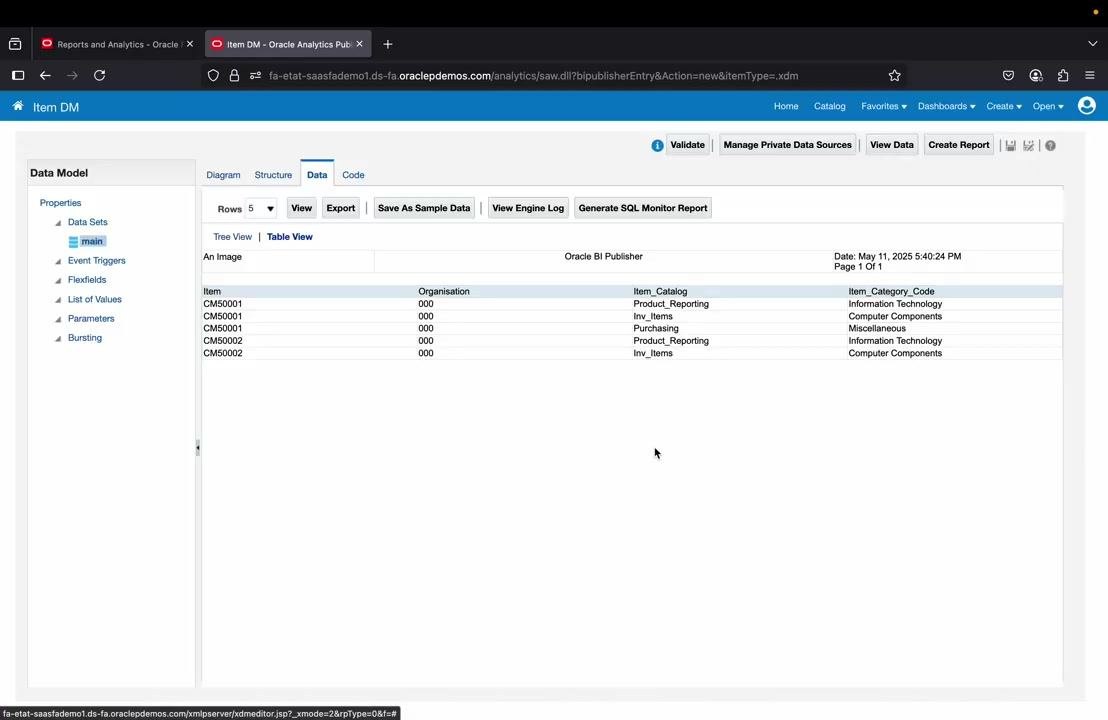Click the blue info icon beside Validate
Viewport: 1108px width, 720px height.
point(657,146)
